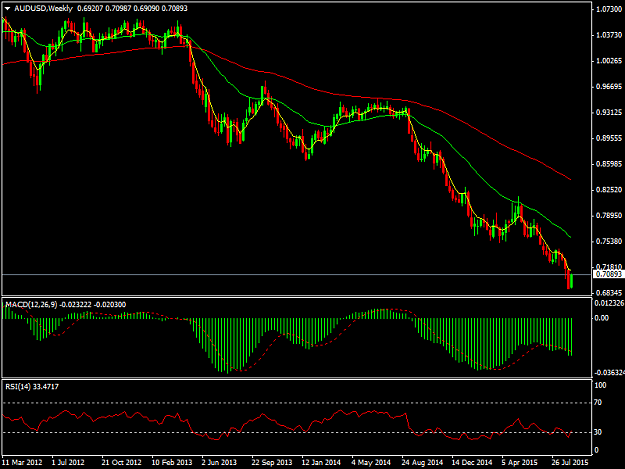The width and height of the screenshot is (625, 469).
Task: Click the 24 Aug 2014 date label
Action: (422, 463)
